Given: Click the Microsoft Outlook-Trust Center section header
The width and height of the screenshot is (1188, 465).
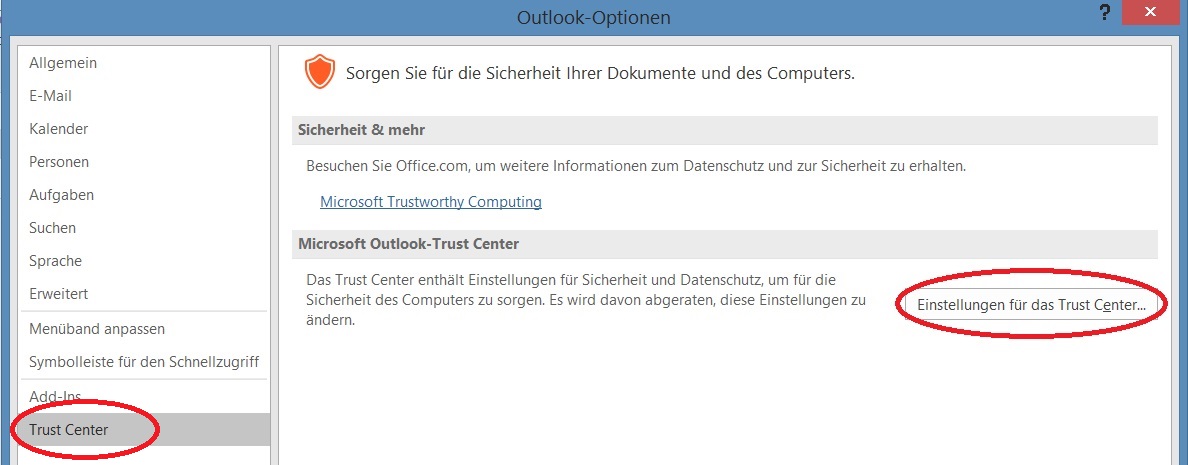Looking at the screenshot, I should [x=725, y=244].
